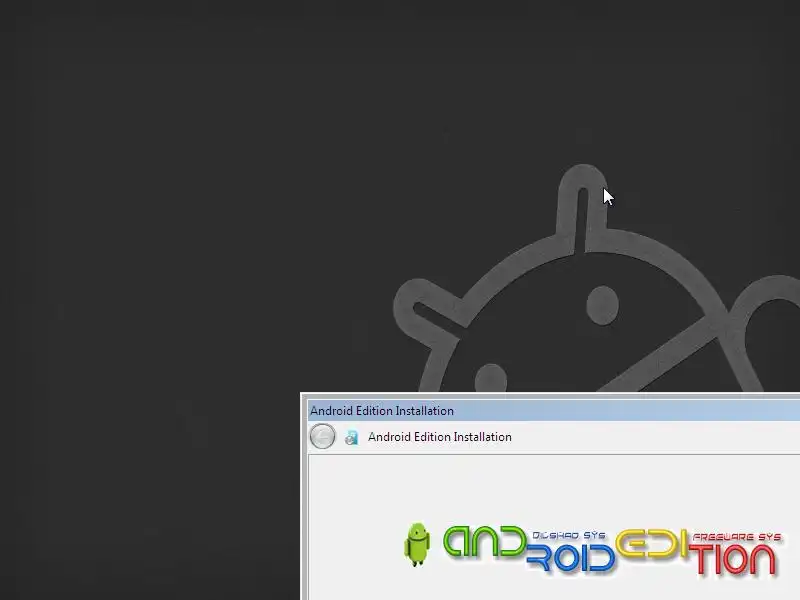The width and height of the screenshot is (800, 600).
Task: Click the installer icon beside the header title
Action: [x=352, y=437]
